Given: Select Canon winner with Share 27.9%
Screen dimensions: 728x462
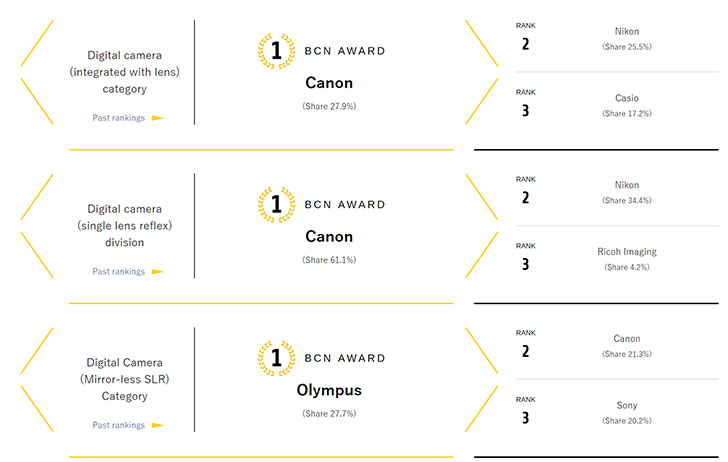Looking at the screenshot, I should point(329,83).
